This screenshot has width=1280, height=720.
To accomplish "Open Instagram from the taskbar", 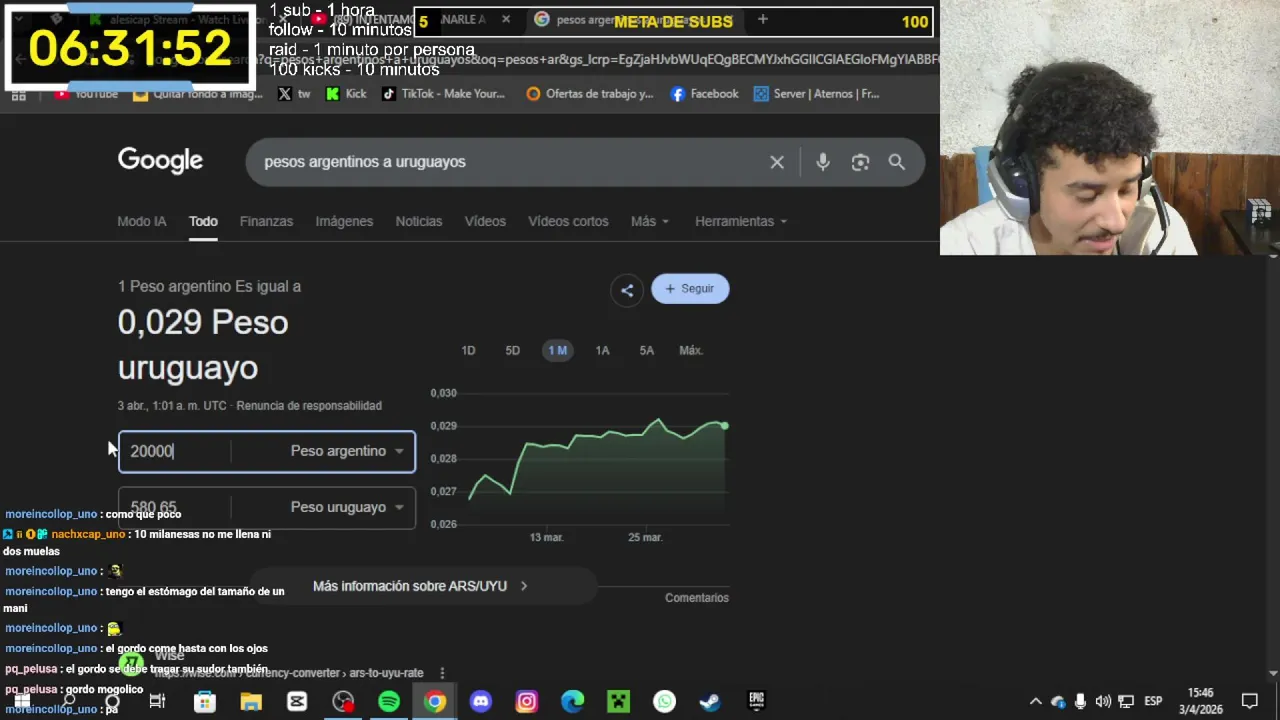I will [x=527, y=702].
